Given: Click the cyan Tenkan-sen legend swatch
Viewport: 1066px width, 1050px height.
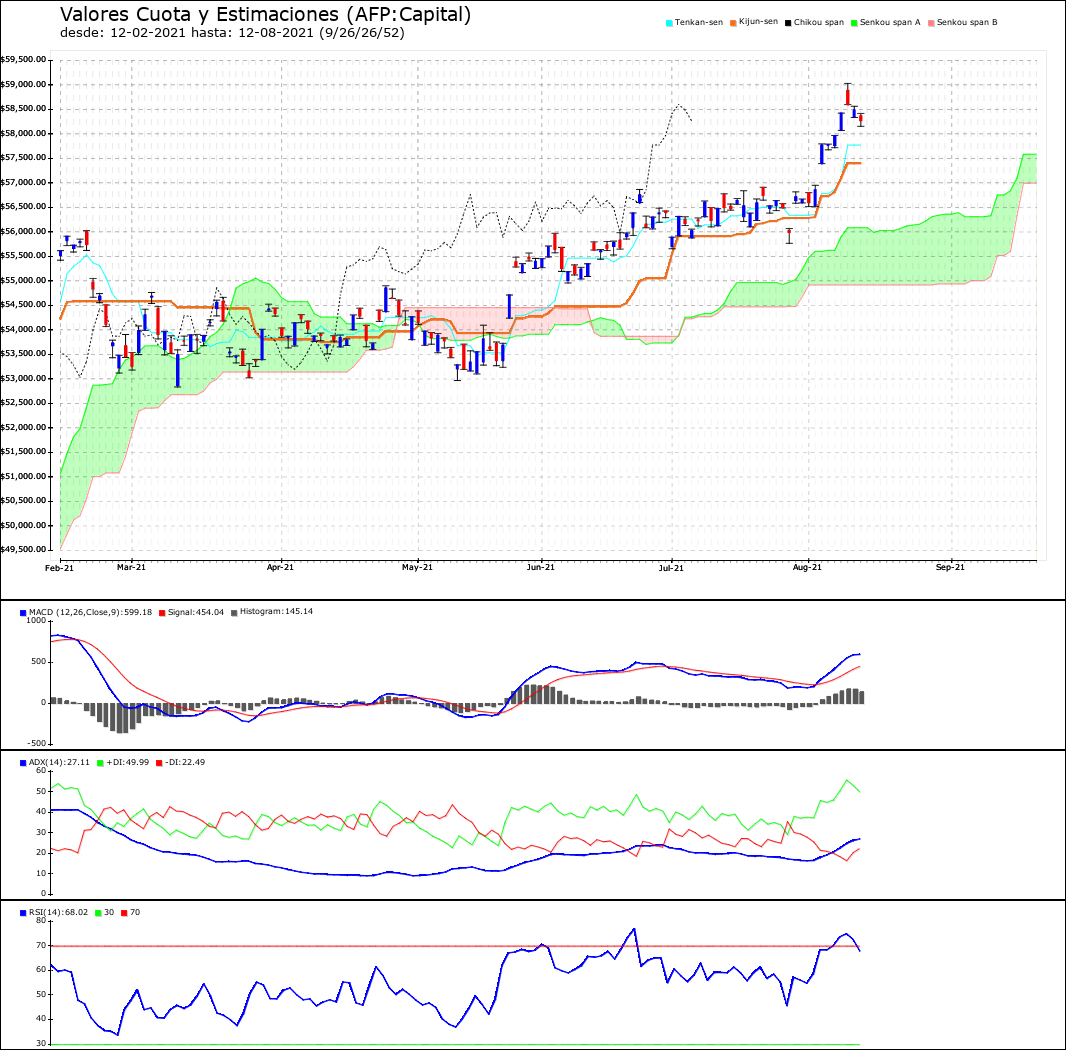Looking at the screenshot, I should [x=670, y=23].
